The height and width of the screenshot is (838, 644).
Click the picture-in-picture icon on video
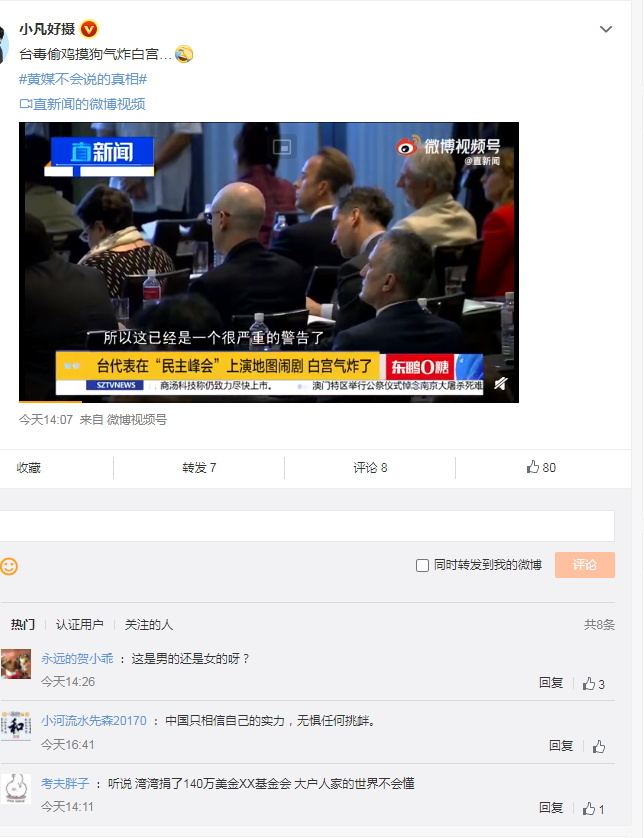pyautogui.click(x=282, y=146)
